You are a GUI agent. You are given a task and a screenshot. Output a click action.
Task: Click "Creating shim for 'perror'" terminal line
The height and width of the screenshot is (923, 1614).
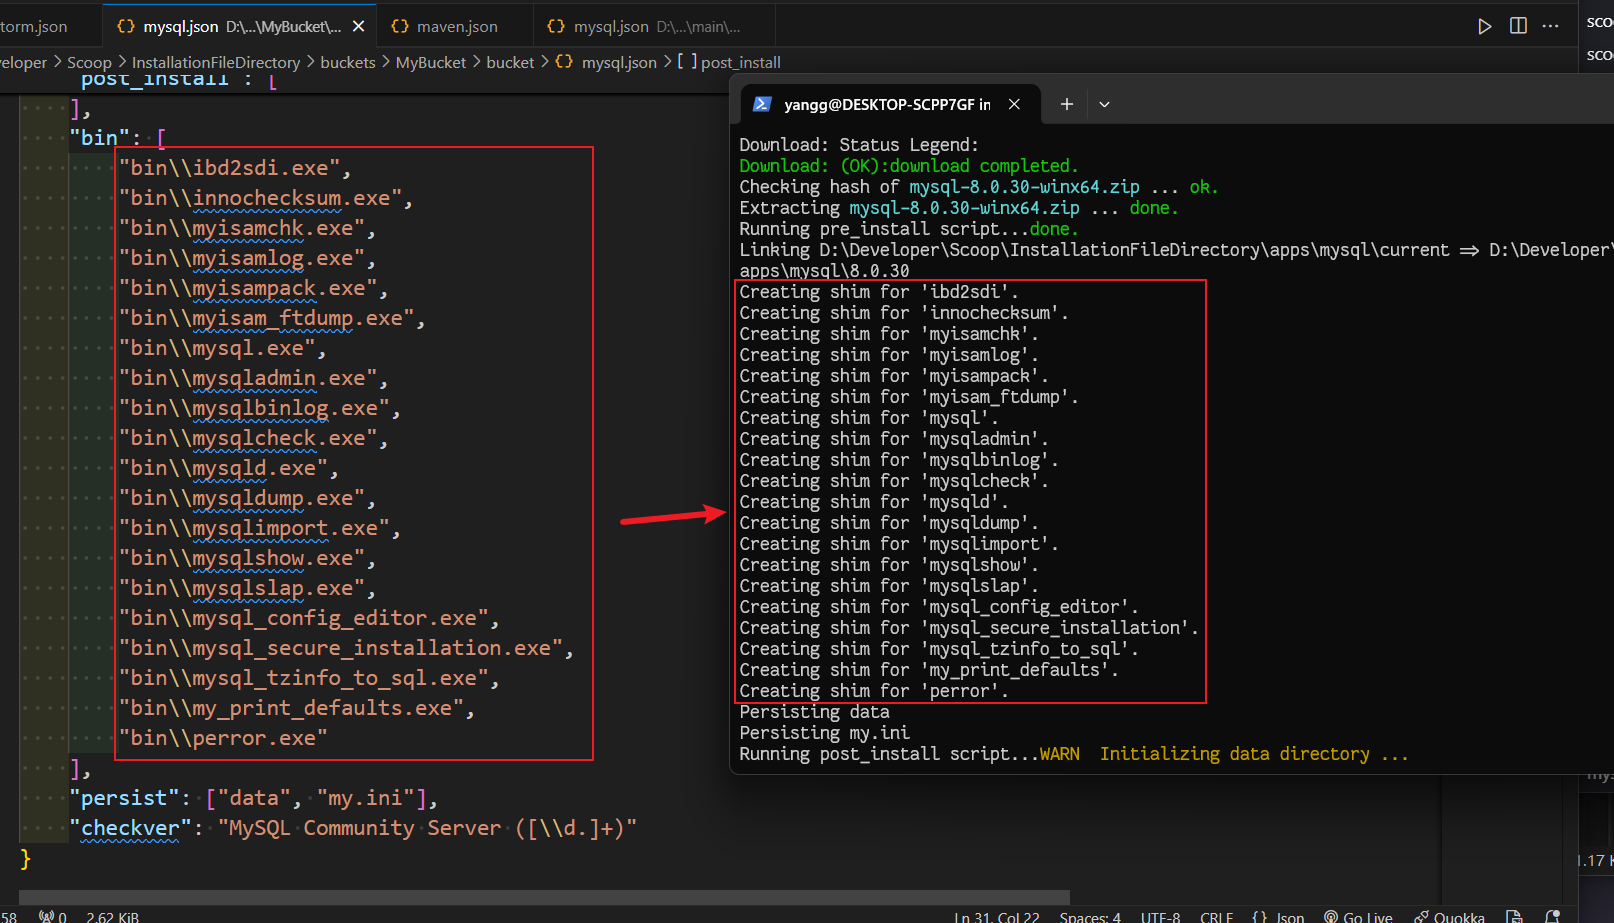(874, 691)
